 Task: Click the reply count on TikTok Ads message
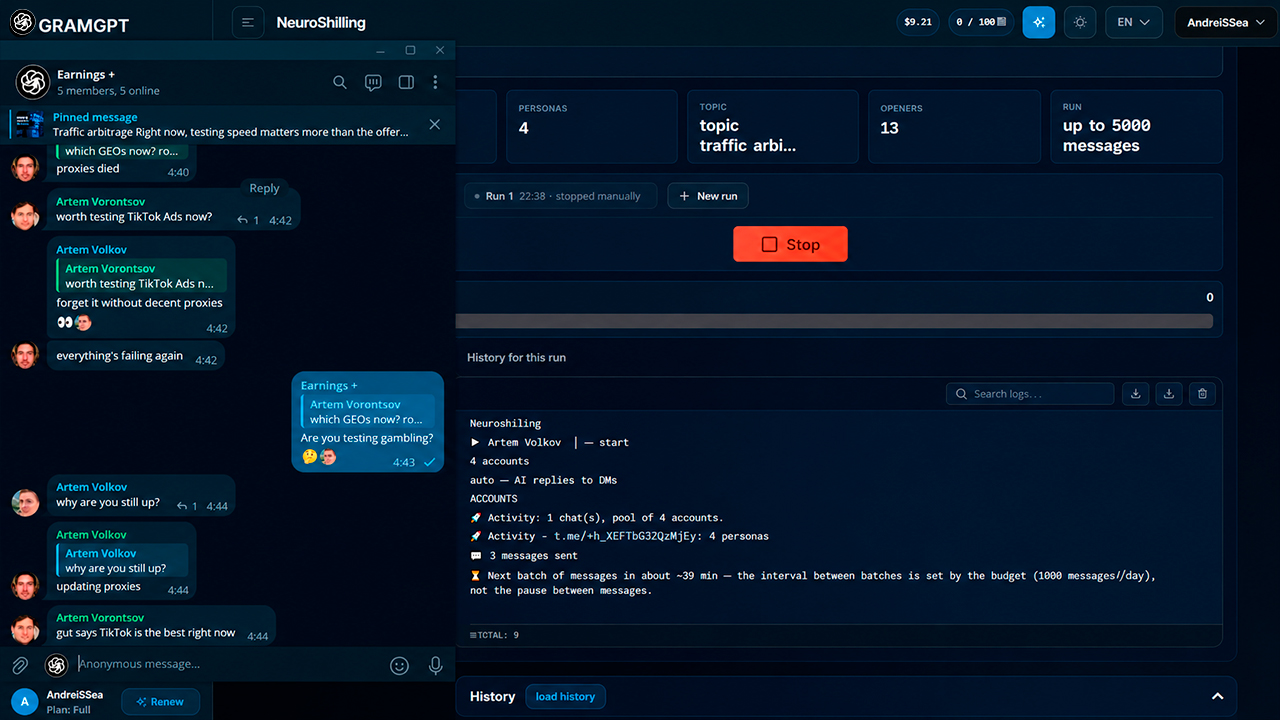[248, 220]
